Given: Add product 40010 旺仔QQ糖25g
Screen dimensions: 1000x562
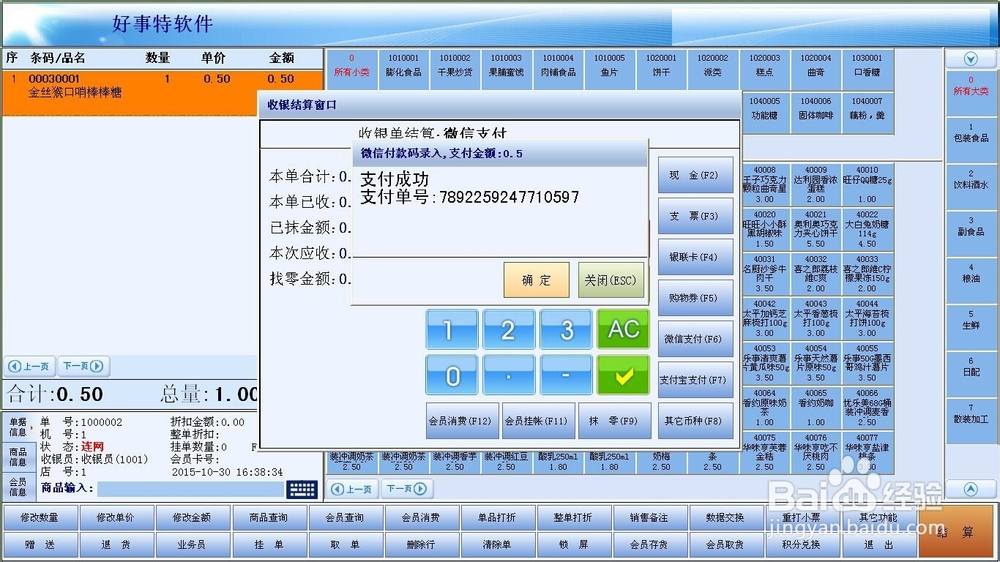Looking at the screenshot, I should click(867, 184).
